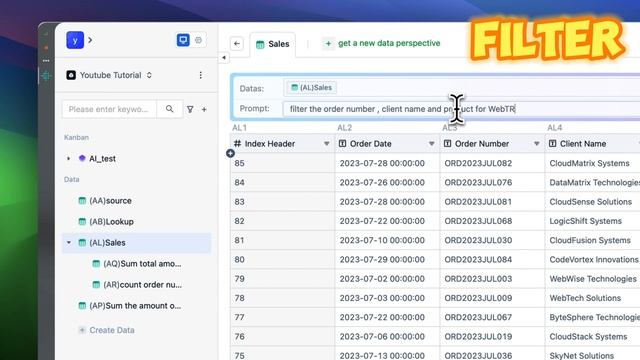
Task: Open Order Date column dropdown arrow
Action: pos(431,144)
